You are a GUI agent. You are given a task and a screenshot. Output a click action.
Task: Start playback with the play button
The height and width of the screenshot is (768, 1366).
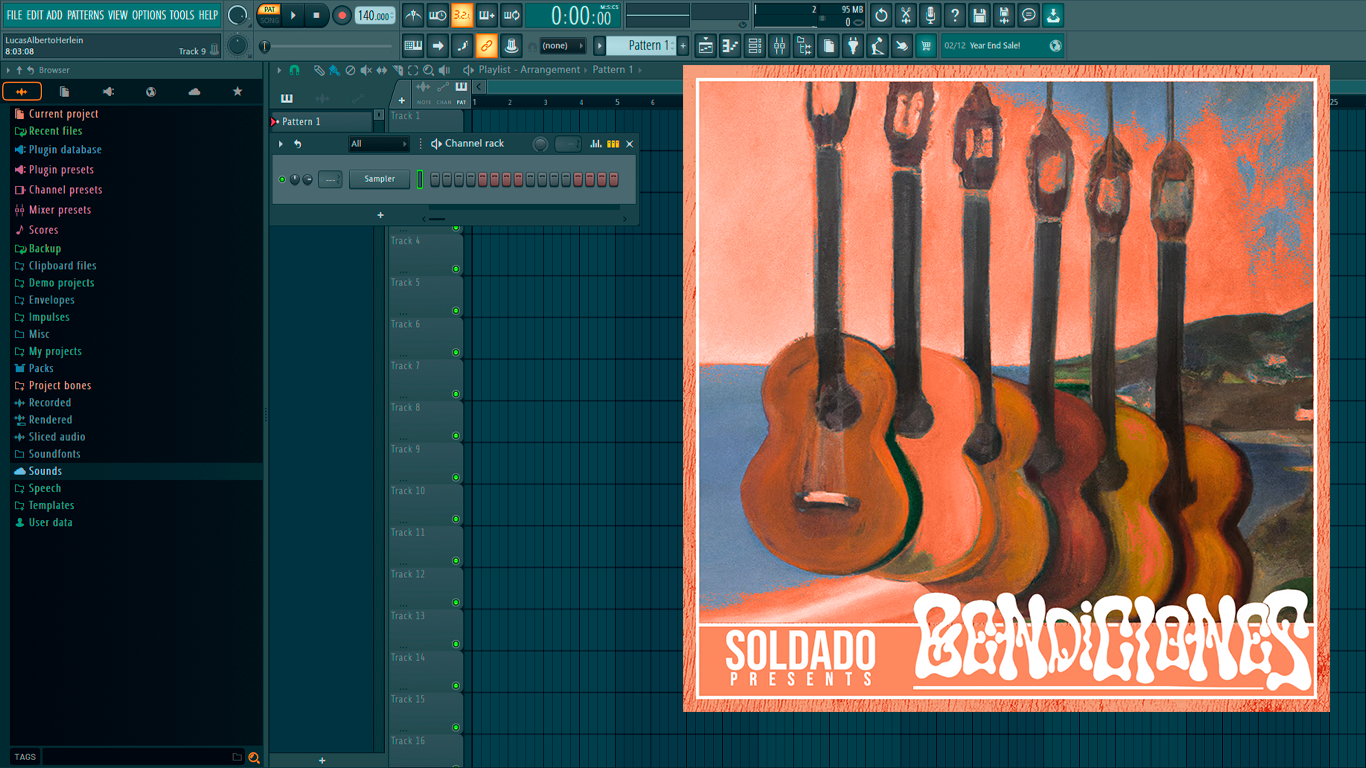click(293, 15)
